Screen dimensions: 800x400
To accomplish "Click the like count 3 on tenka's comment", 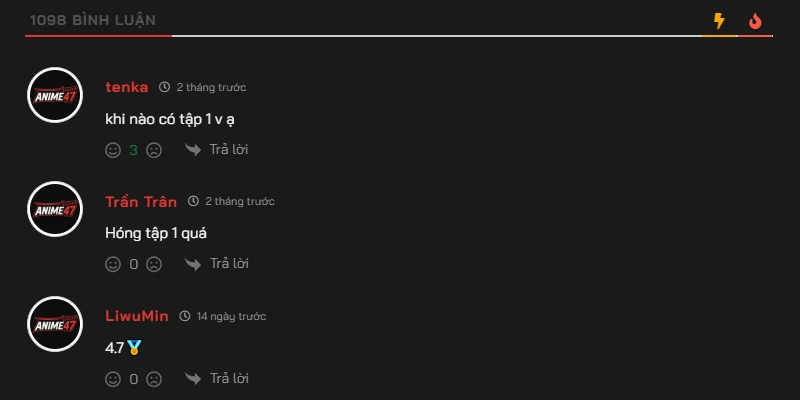I will (133, 150).
